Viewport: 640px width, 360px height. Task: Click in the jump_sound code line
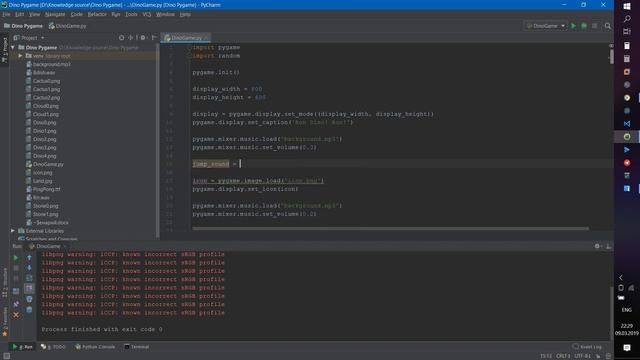coord(402,164)
